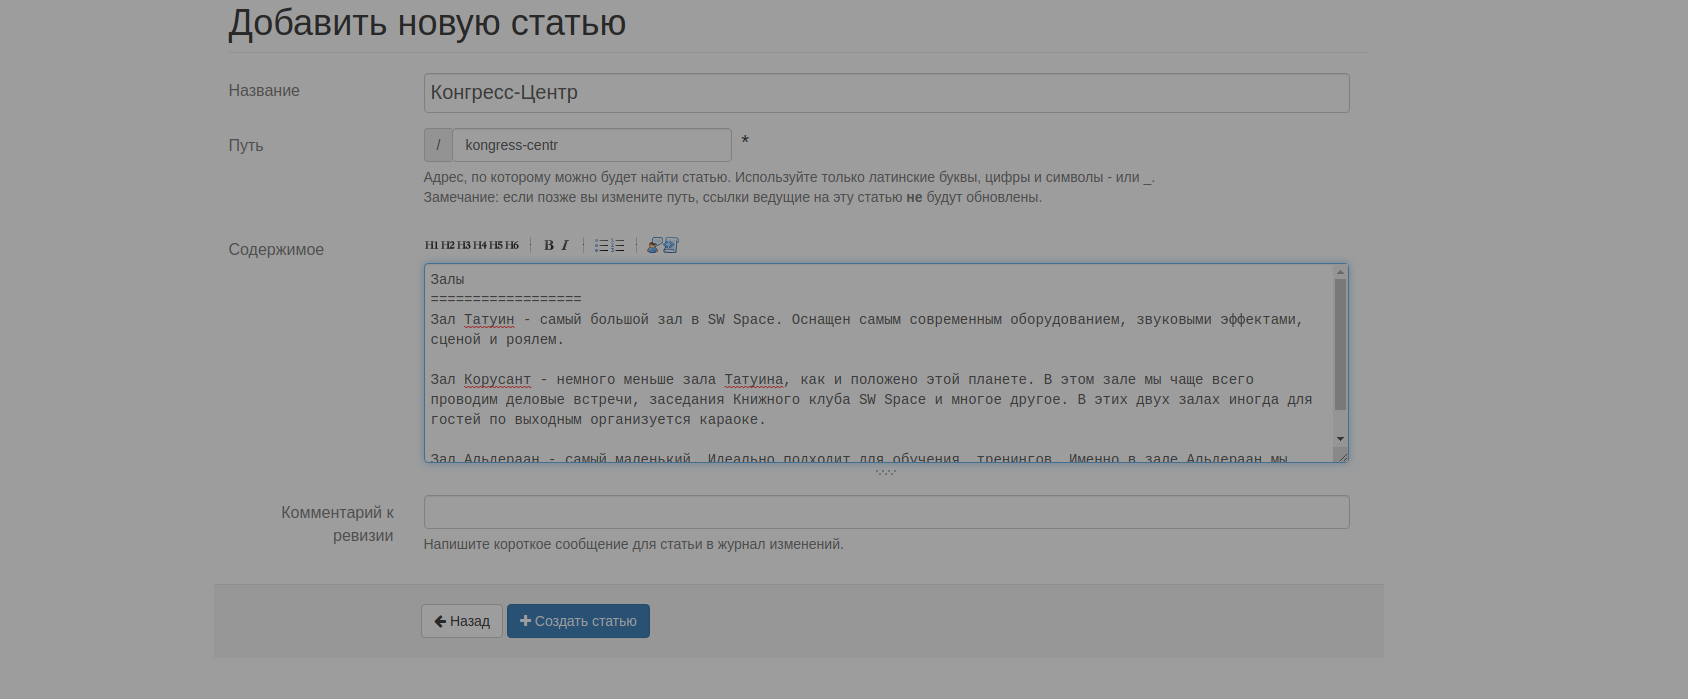The image size is (1688, 699).
Task: Click the Создать статью button
Action: (578, 621)
